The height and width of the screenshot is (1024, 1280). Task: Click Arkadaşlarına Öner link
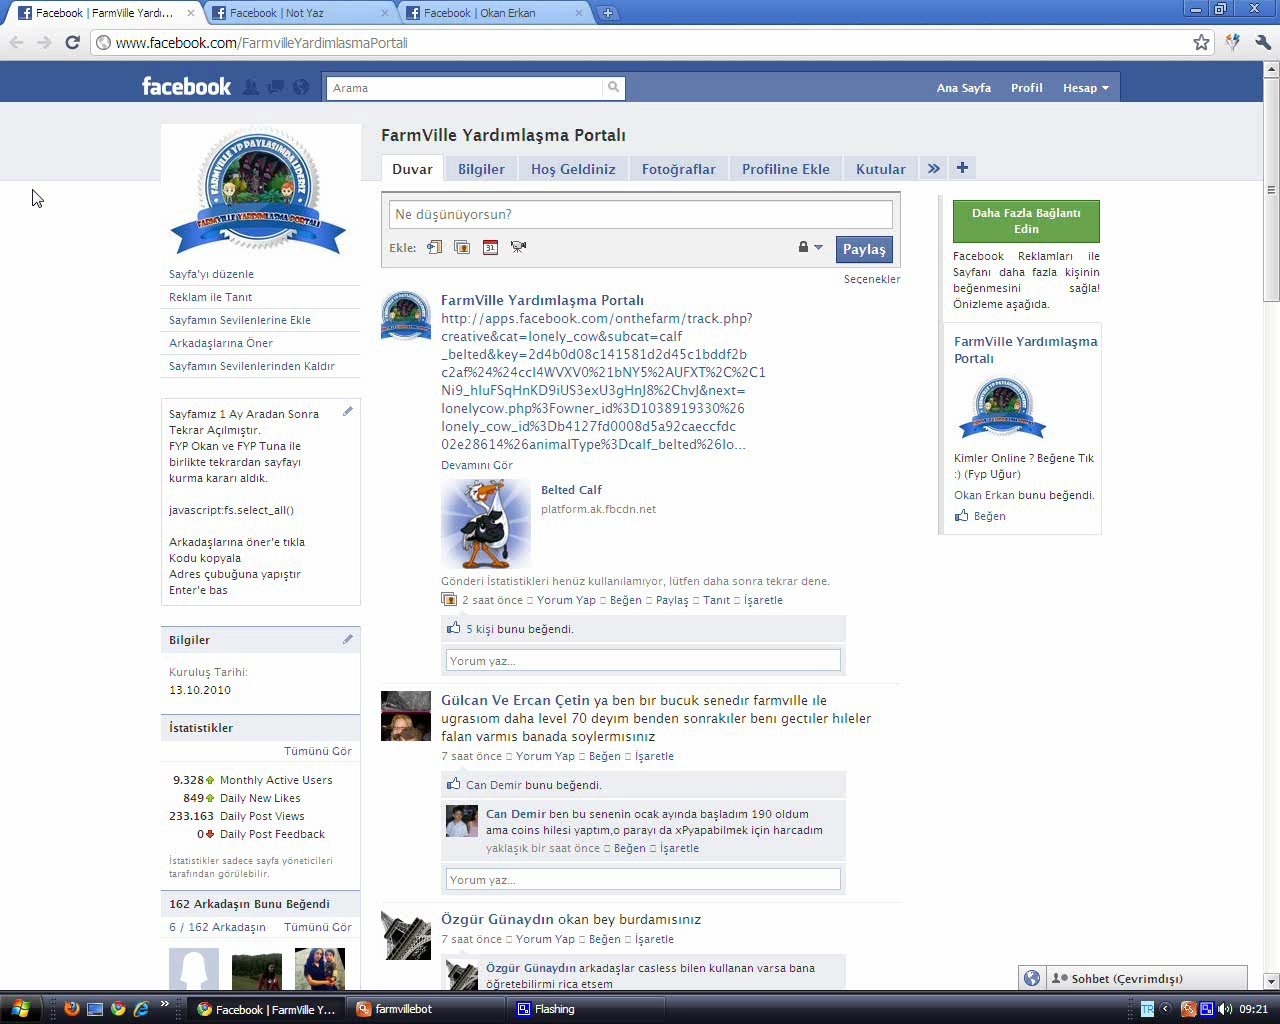coord(221,343)
